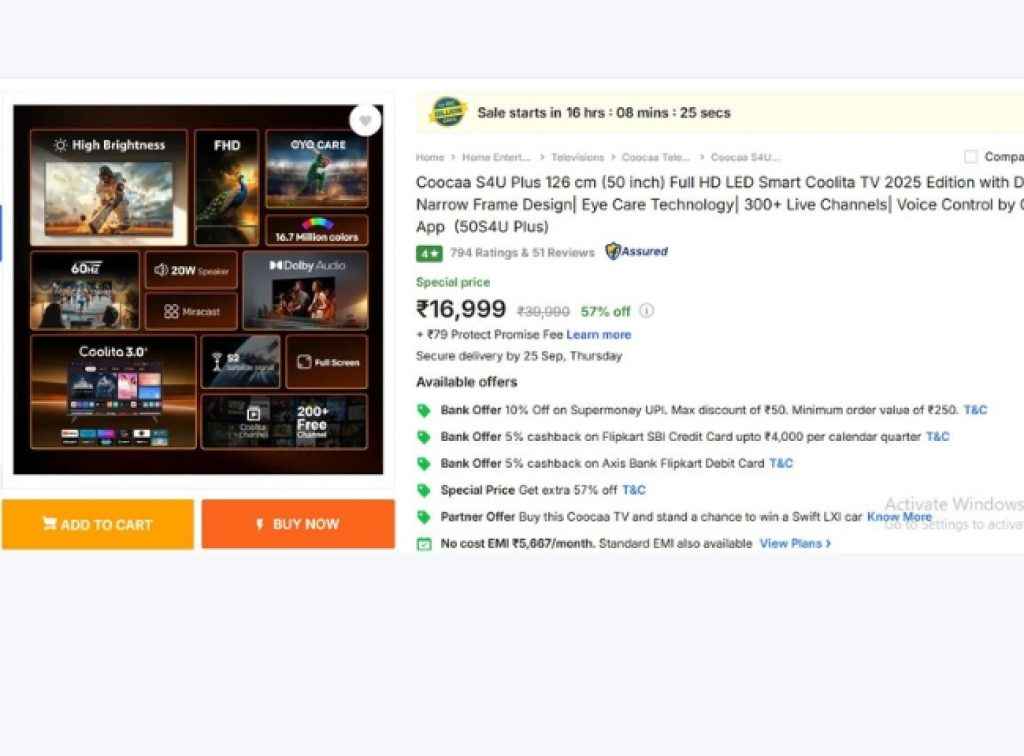Go to the Televisions breadcrumb
The width and height of the screenshot is (1024, 756).
pos(577,156)
